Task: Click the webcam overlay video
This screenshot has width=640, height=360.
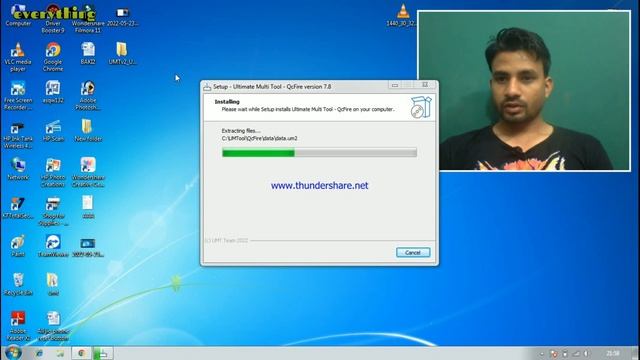Action: coord(524,91)
